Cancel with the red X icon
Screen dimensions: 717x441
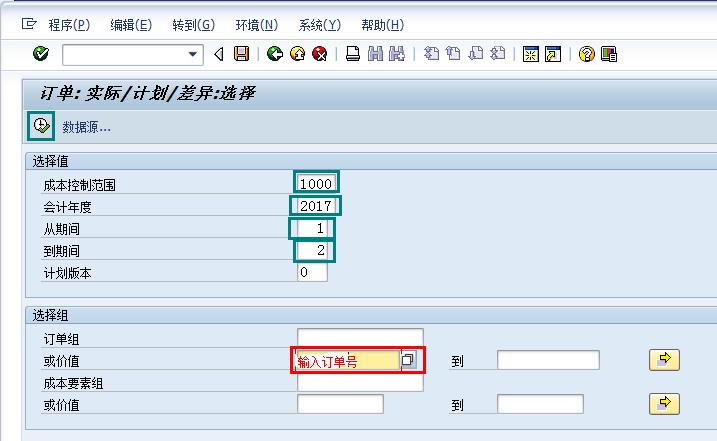(320, 54)
